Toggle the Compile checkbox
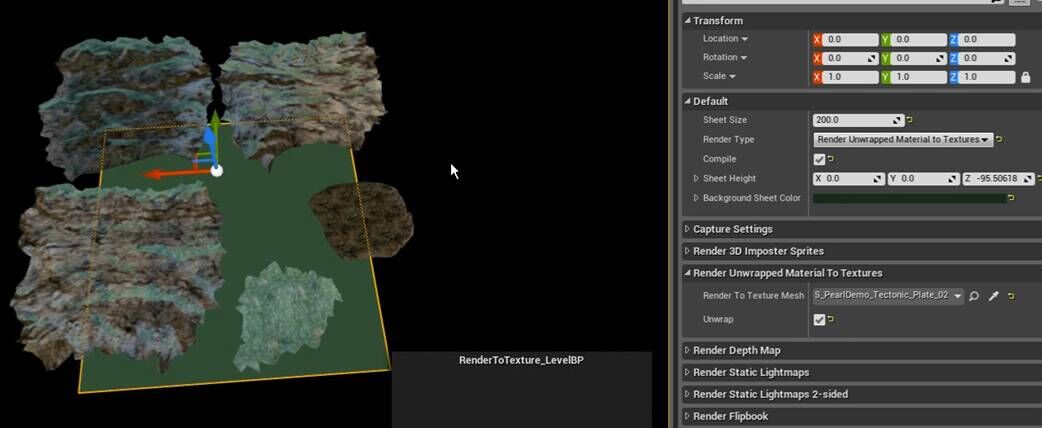Image resolution: width=1042 pixels, height=428 pixels. pos(819,159)
